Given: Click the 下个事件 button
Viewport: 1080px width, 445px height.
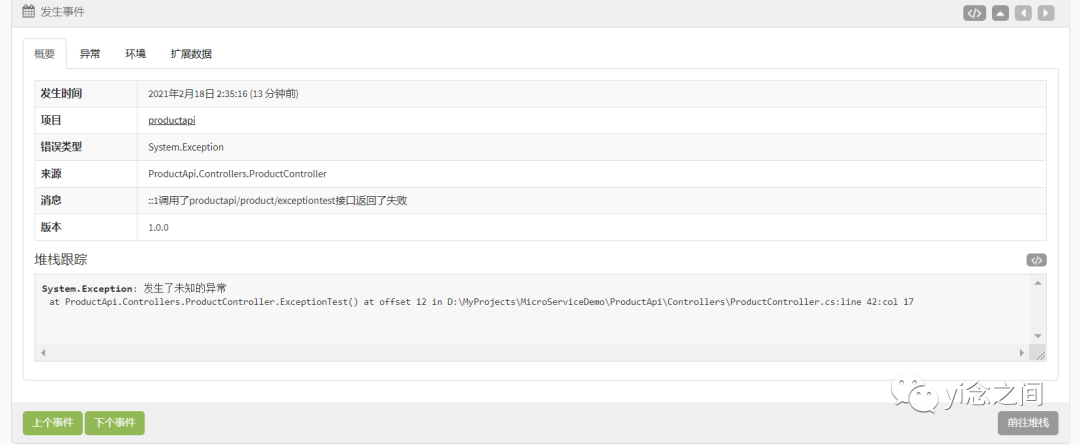Looking at the screenshot, I should tap(115, 423).
